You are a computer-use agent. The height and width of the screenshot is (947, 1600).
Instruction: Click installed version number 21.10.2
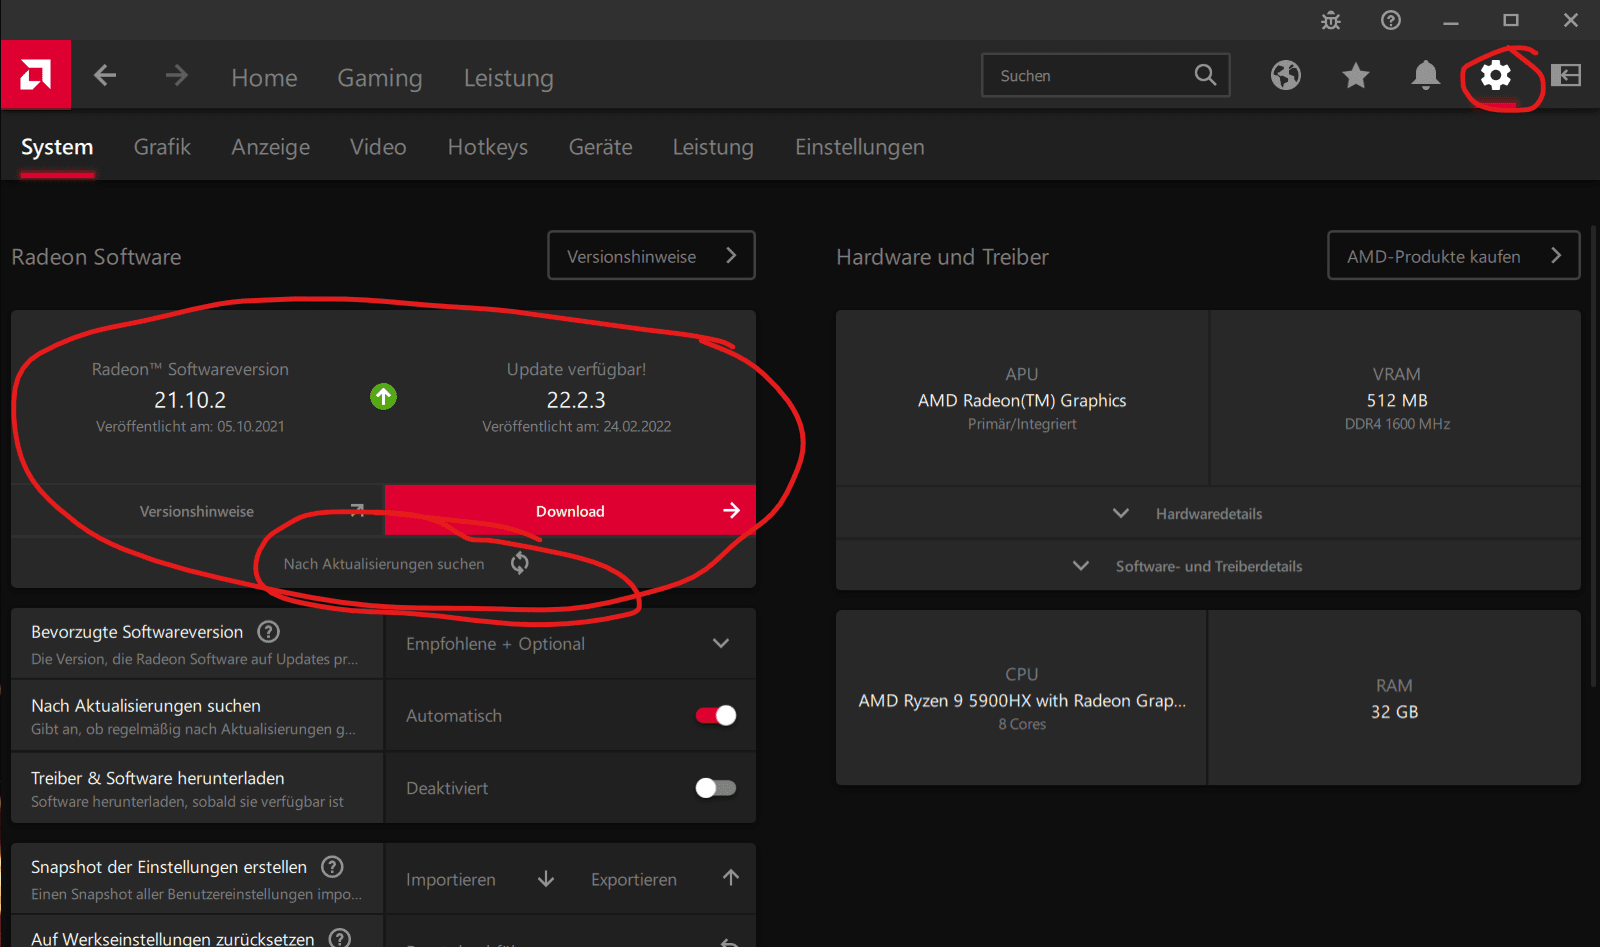tap(190, 400)
